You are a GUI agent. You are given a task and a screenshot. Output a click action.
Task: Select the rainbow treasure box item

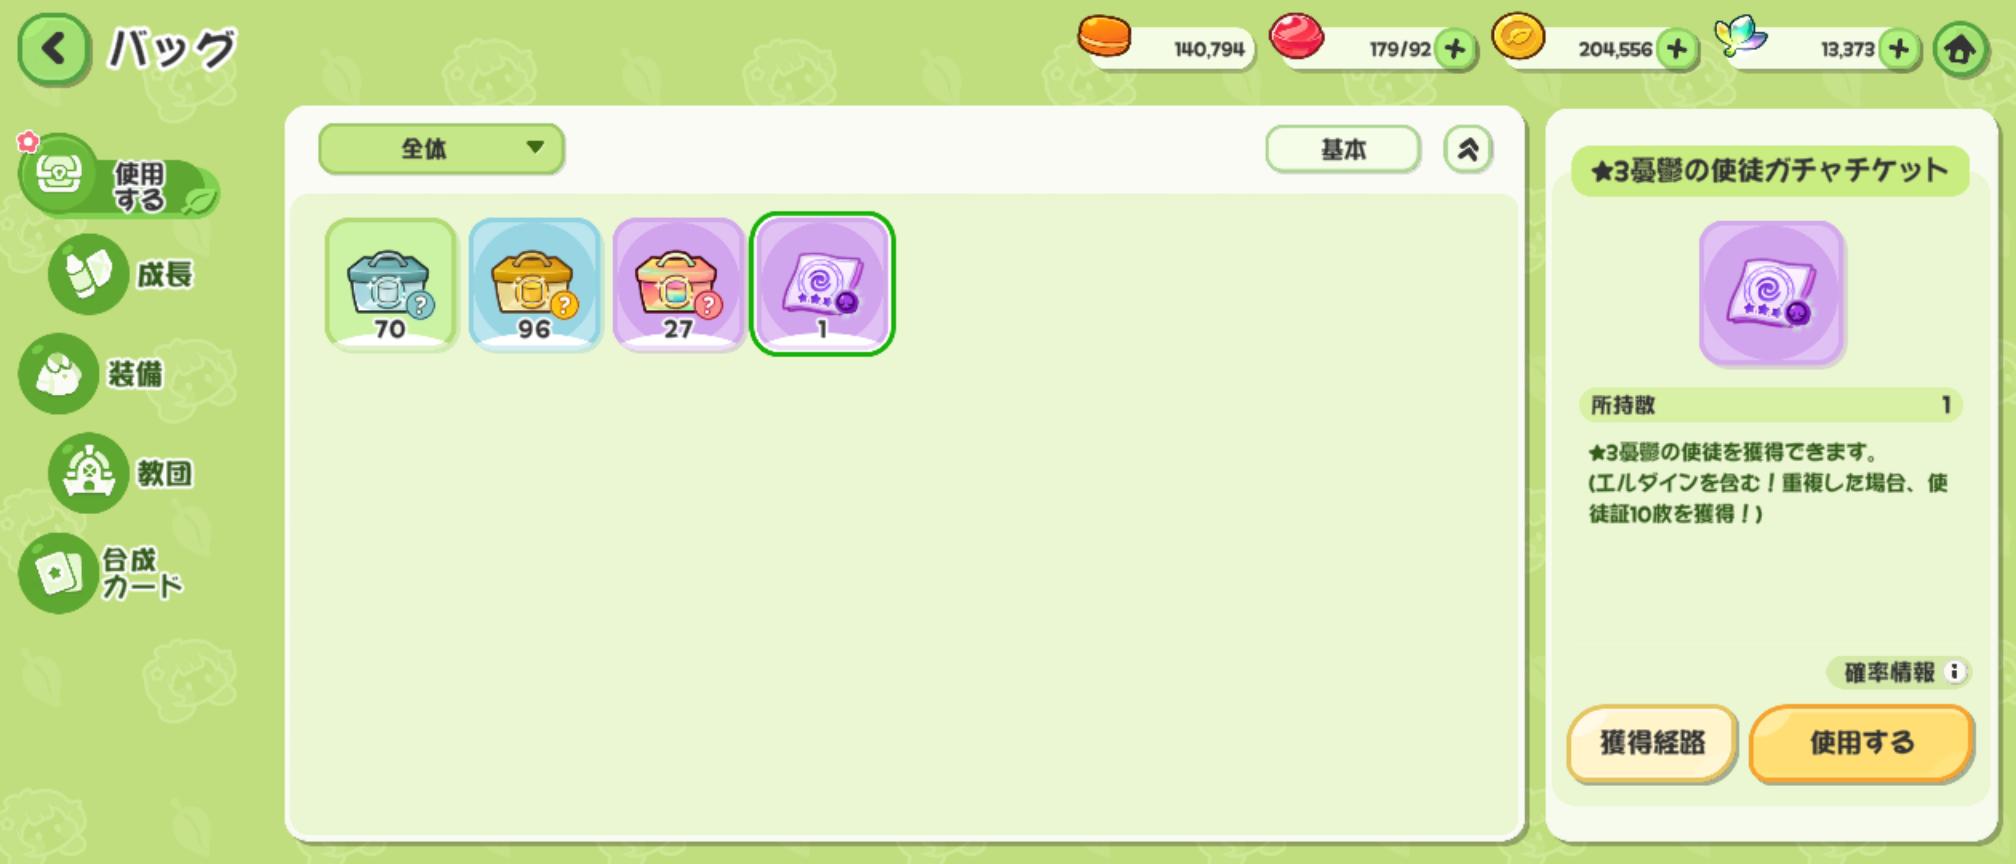679,284
